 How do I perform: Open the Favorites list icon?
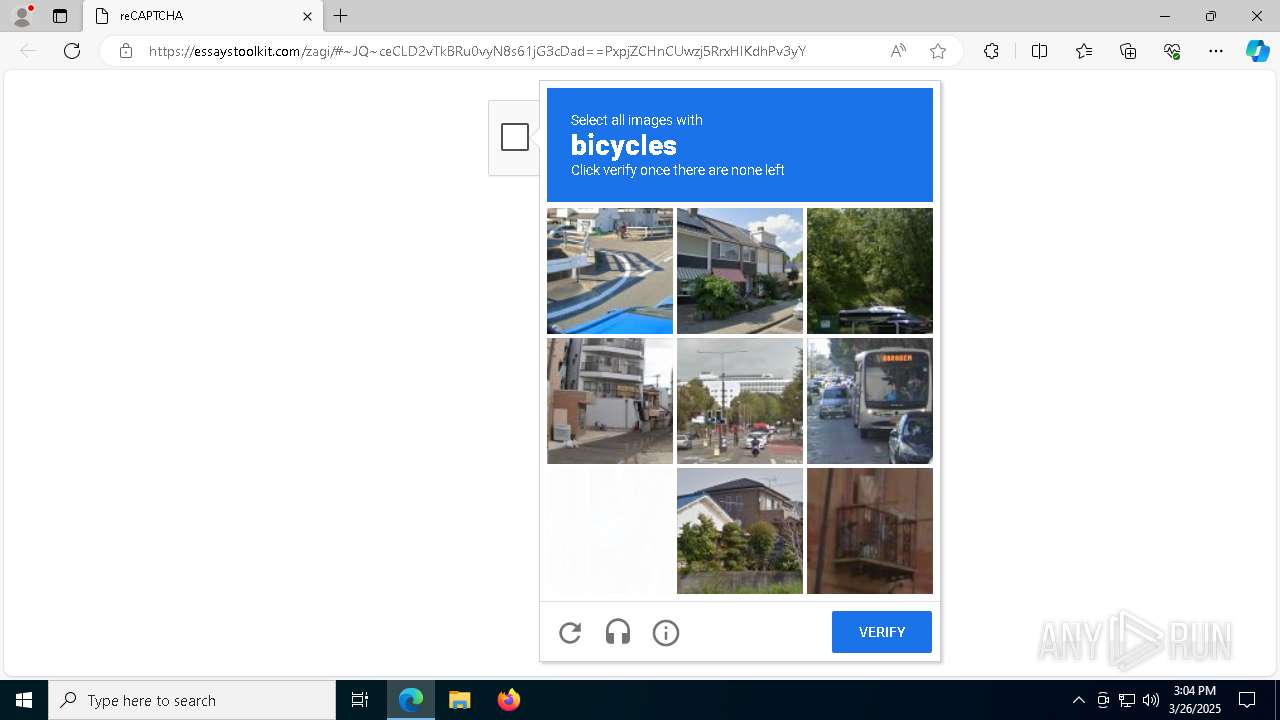click(x=1084, y=51)
